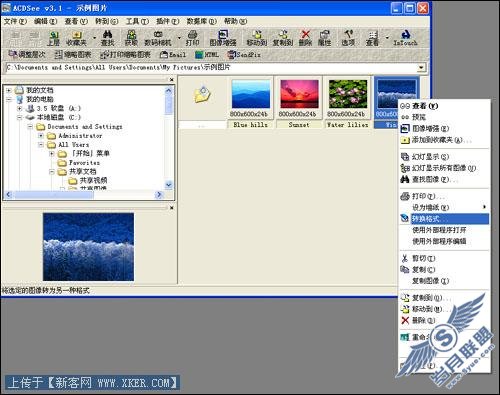Click the folder tree scroll-down arrow
The image size is (500, 395).
169,185
